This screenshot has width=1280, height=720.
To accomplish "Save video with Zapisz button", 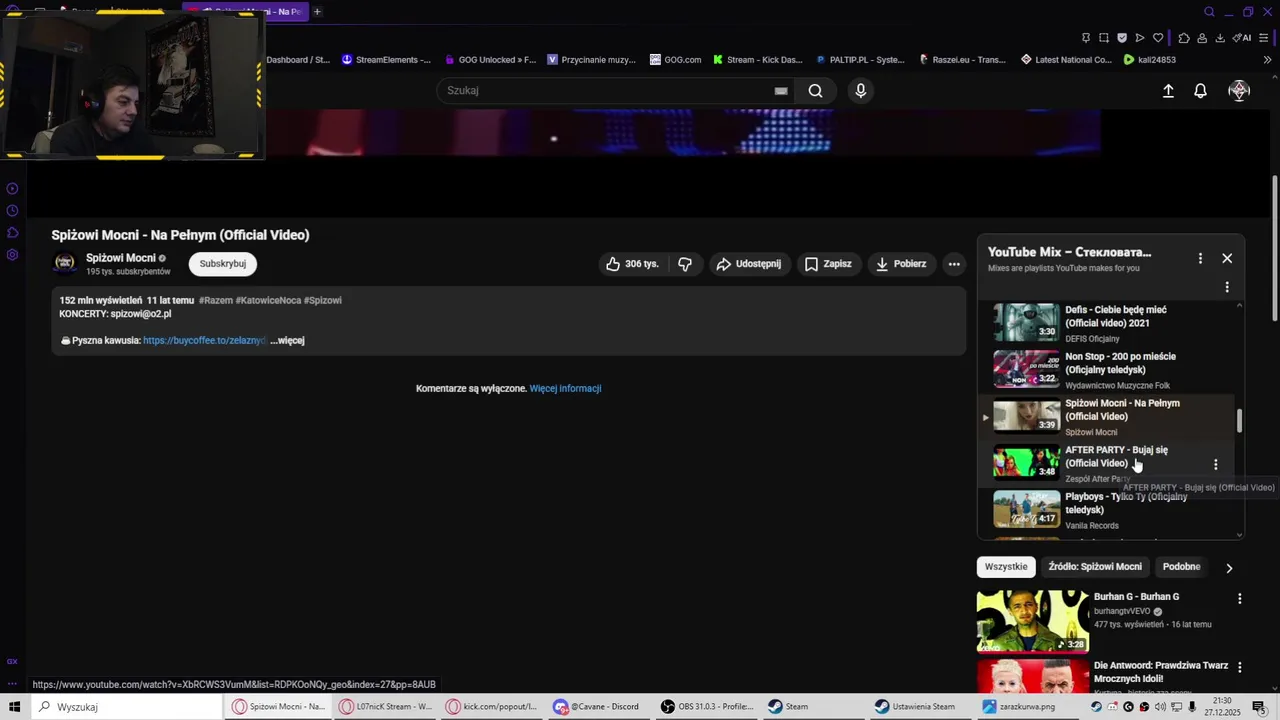I will pyautogui.click(x=828, y=264).
